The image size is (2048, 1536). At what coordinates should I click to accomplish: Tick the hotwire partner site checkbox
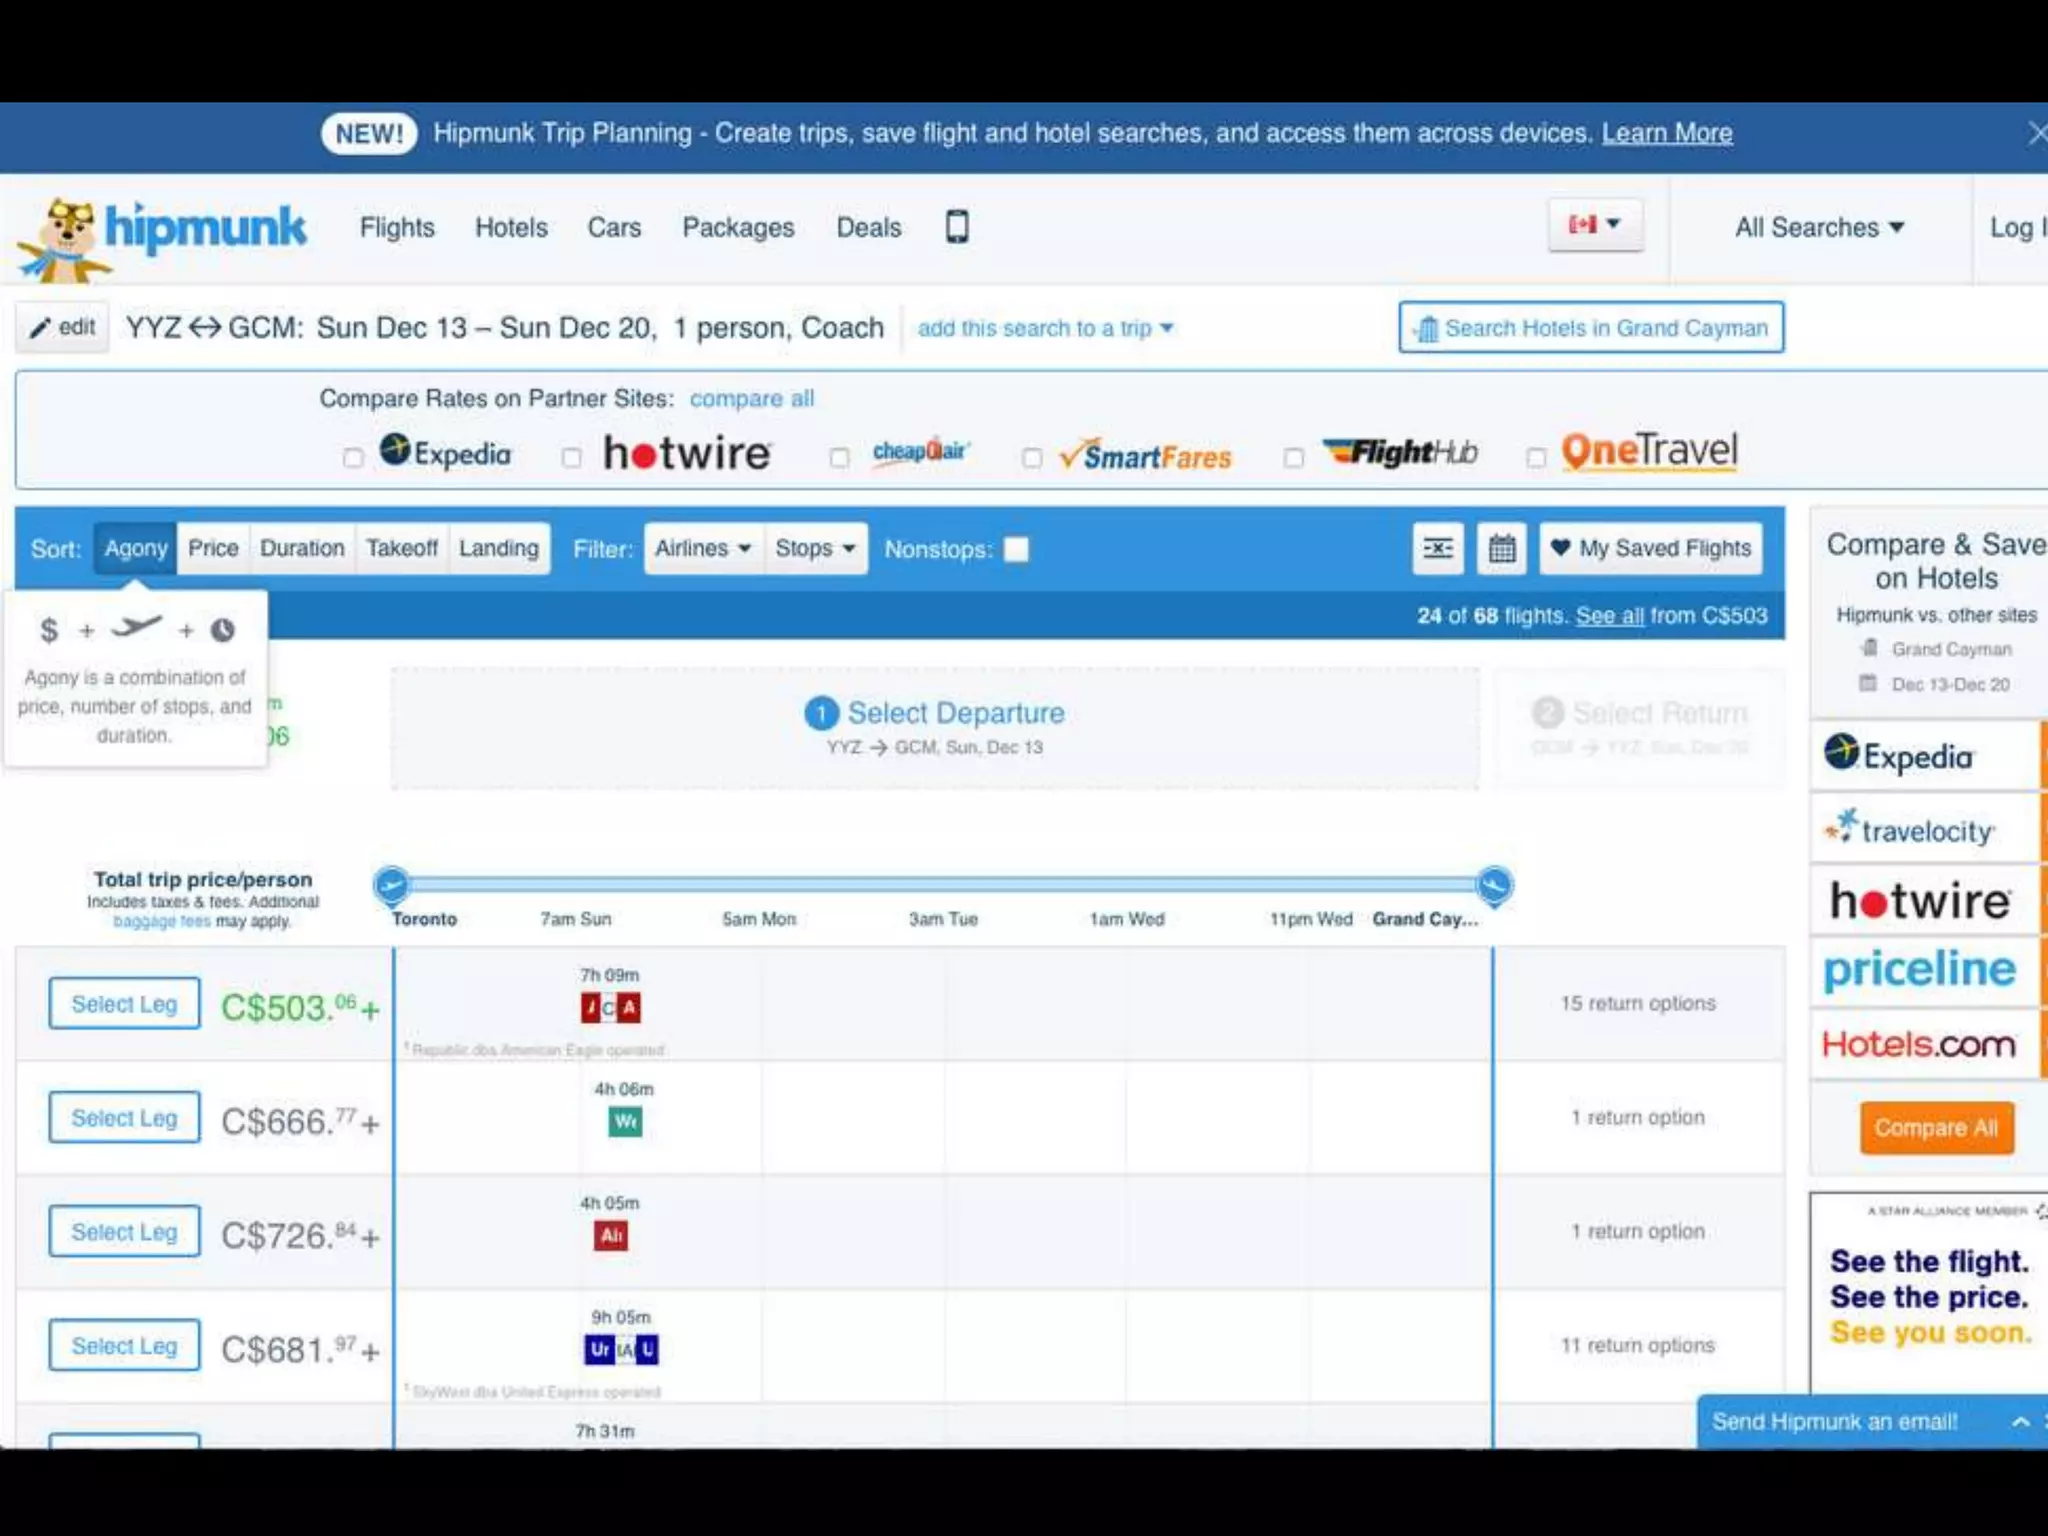571,458
